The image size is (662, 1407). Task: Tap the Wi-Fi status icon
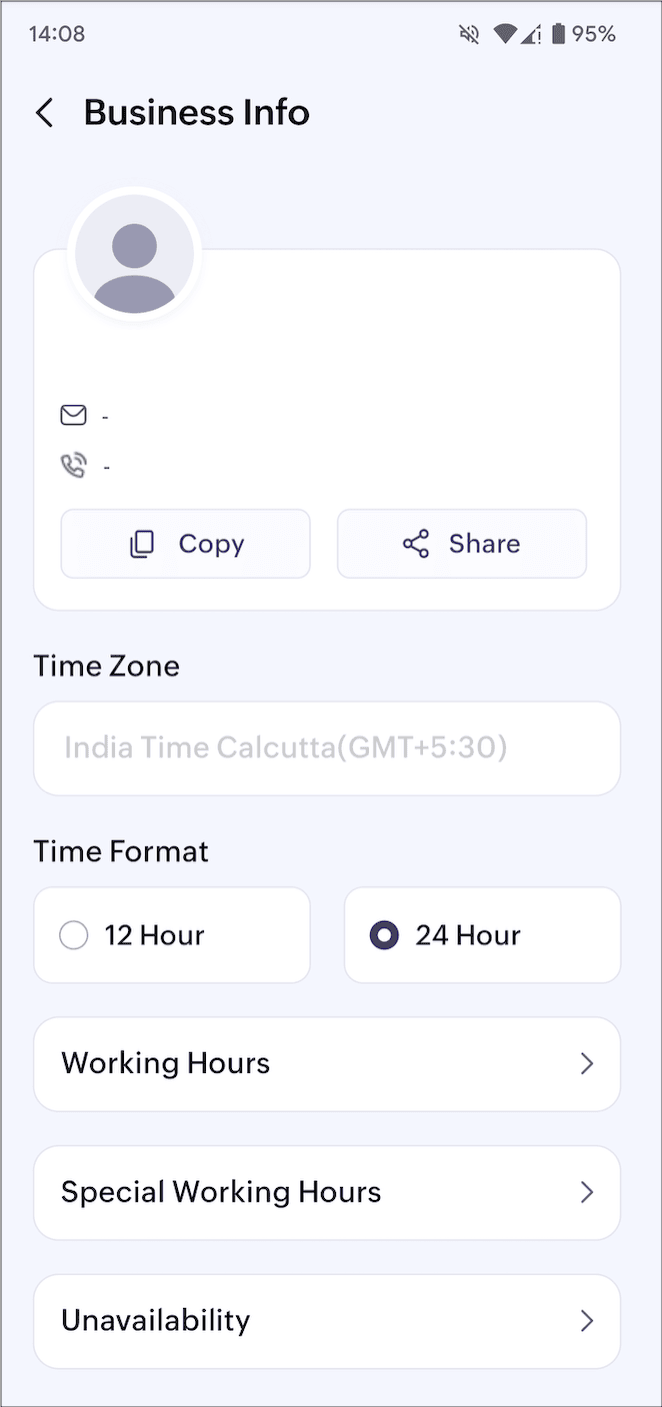click(x=505, y=34)
